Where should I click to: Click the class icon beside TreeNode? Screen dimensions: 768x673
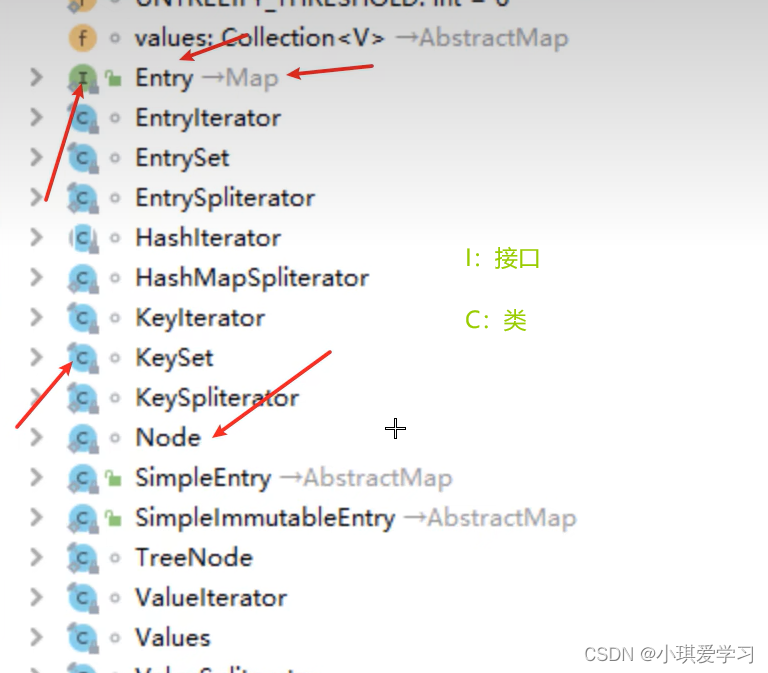pos(83,558)
